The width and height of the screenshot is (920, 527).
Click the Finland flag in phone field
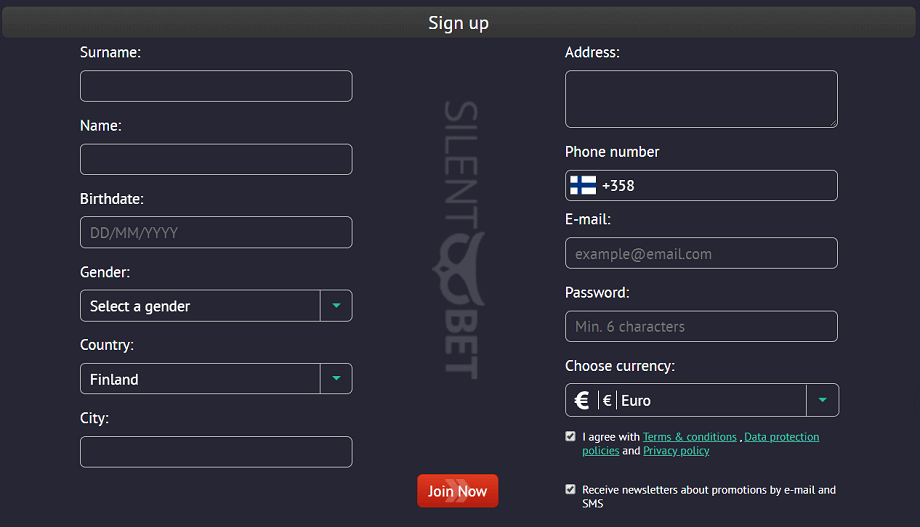coord(583,185)
